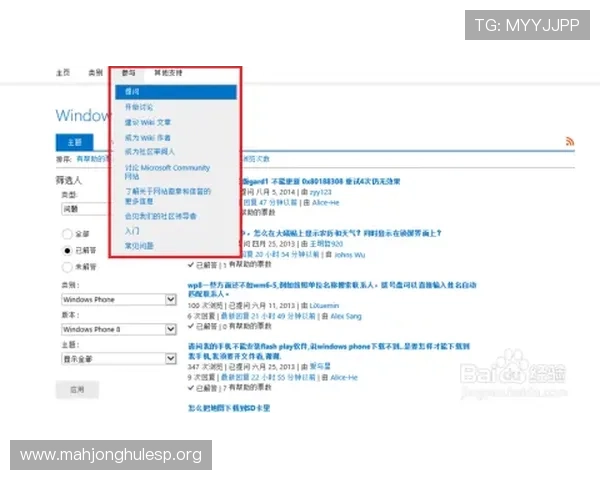Click the '100 次浏览' text
The width and height of the screenshot is (600, 480).
click(205, 305)
